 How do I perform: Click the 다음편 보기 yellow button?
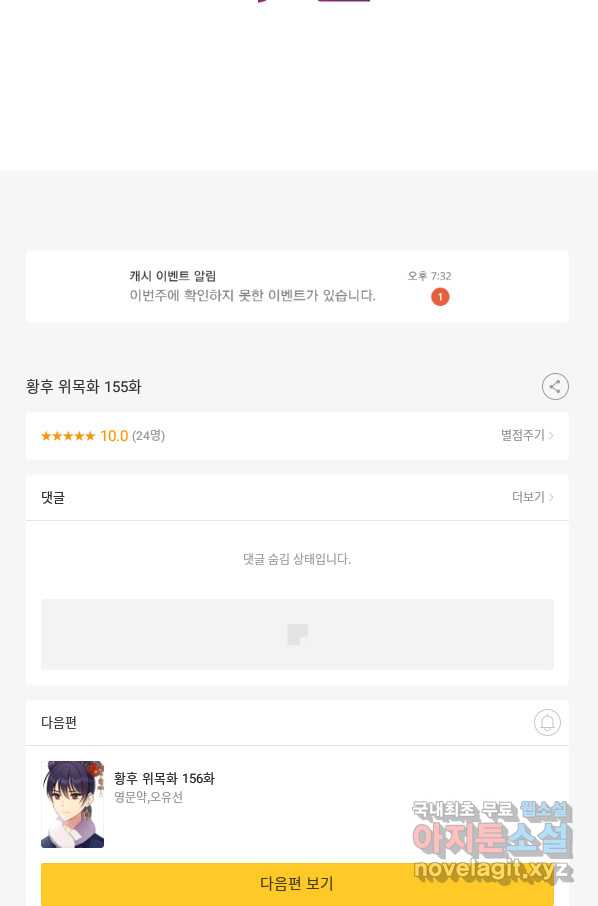coord(297,883)
